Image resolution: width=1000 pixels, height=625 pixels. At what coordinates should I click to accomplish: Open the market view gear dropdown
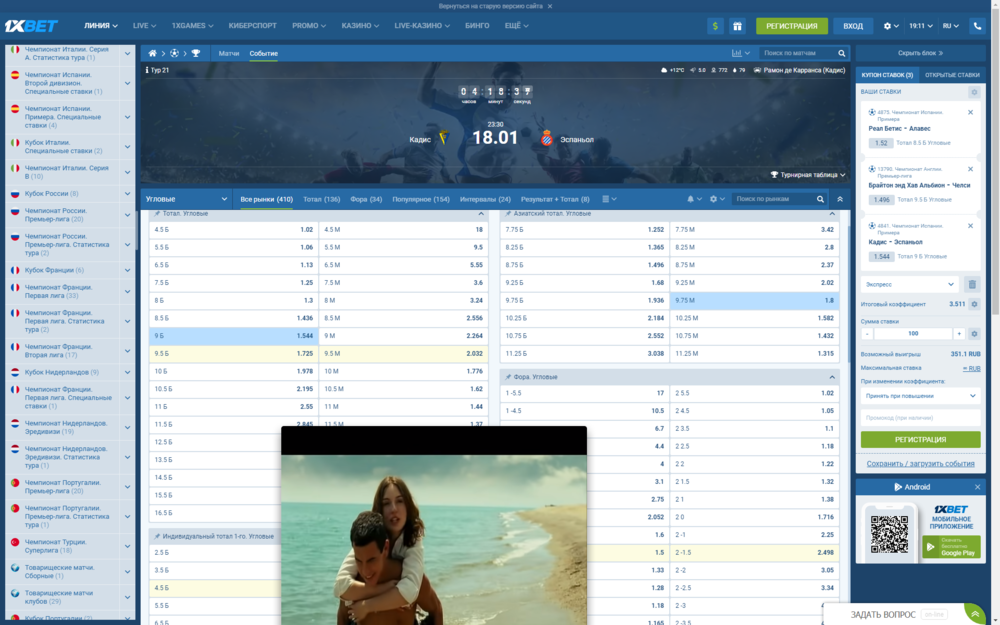click(x=717, y=199)
